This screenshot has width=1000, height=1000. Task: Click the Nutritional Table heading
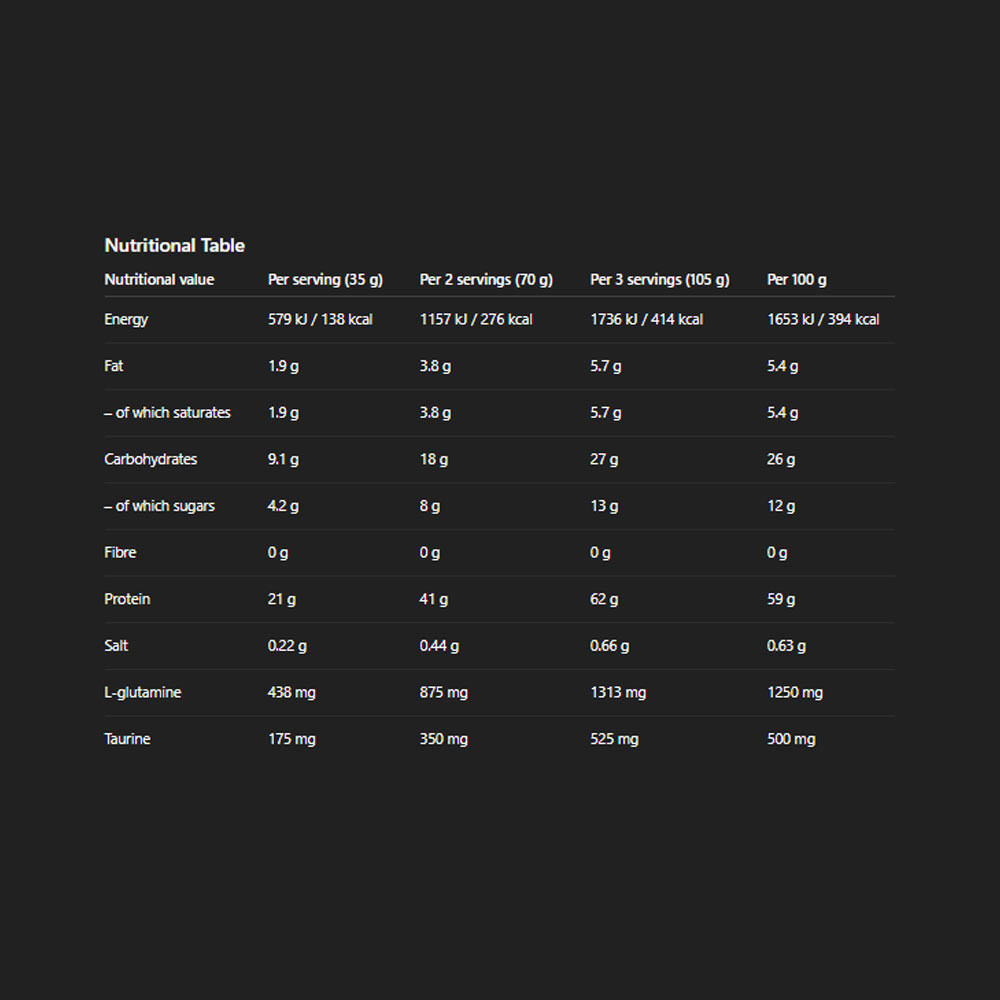click(x=174, y=245)
